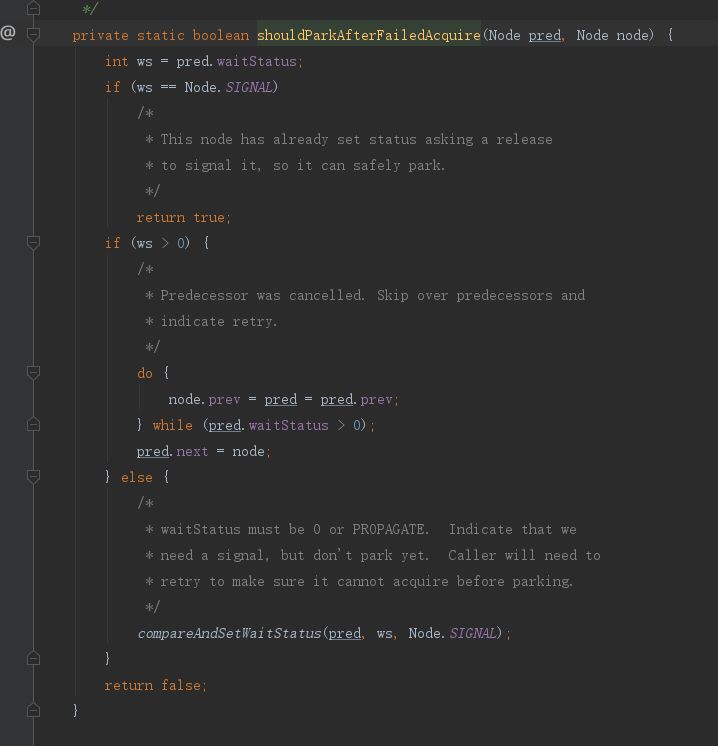This screenshot has width=718, height=746.
Task: Click fold end marker of top comment '*/'
Action: pos(33,8)
